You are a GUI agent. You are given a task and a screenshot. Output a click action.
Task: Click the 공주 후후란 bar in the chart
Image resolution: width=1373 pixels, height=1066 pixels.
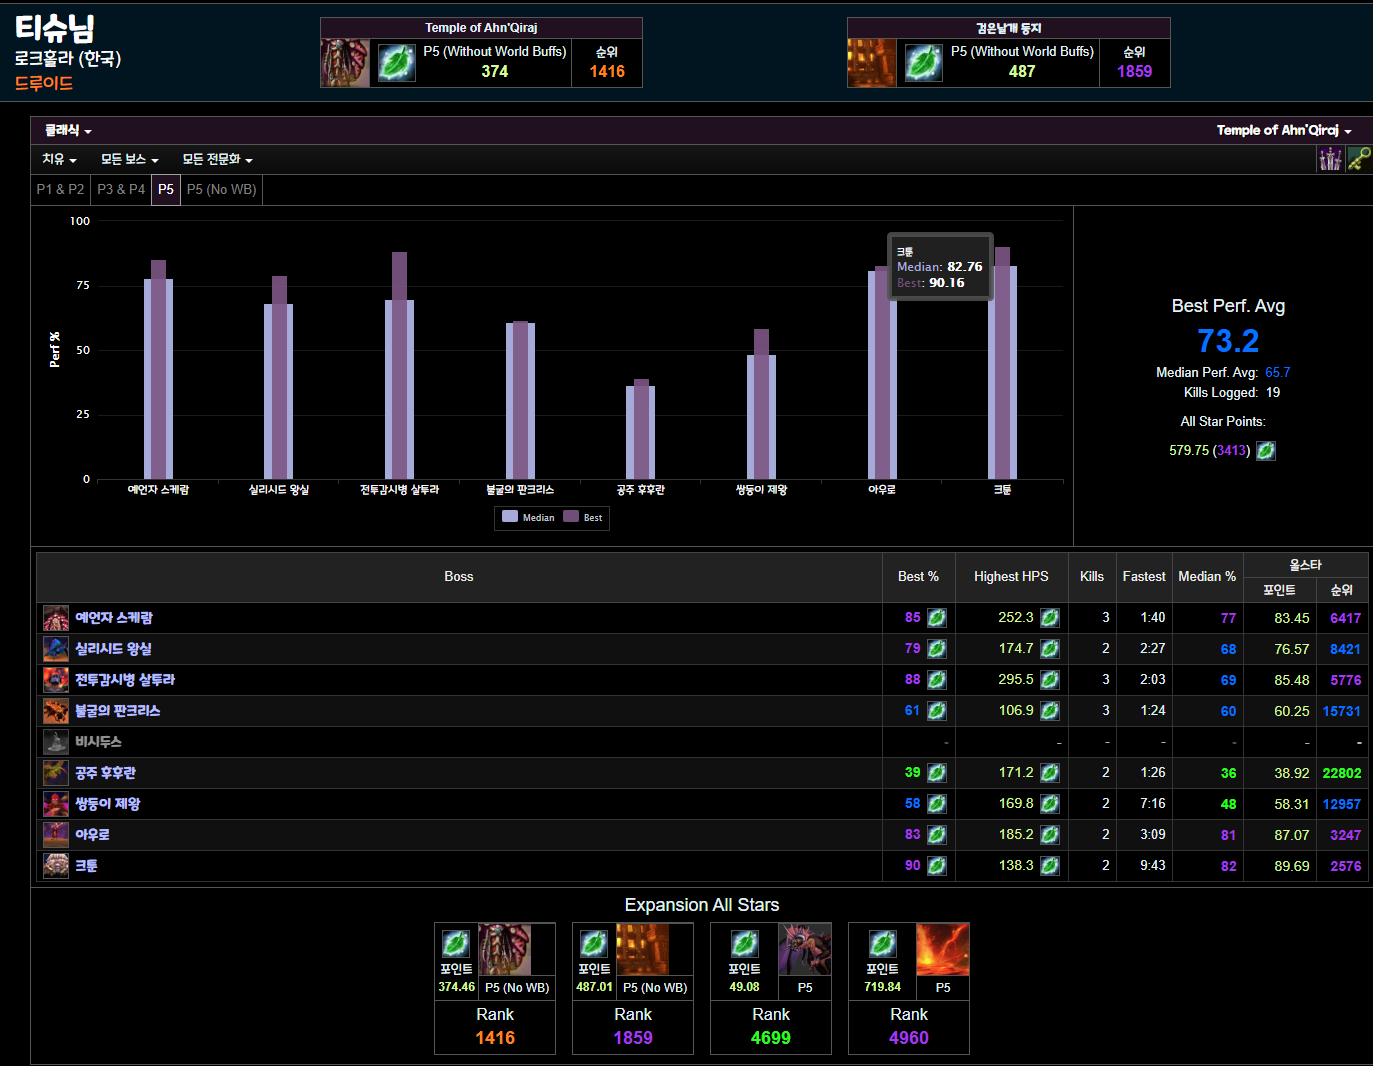point(641,429)
